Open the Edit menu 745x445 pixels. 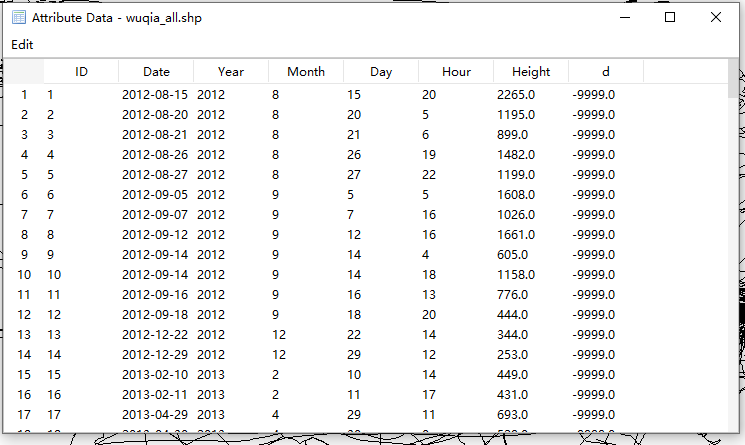[x=22, y=45]
